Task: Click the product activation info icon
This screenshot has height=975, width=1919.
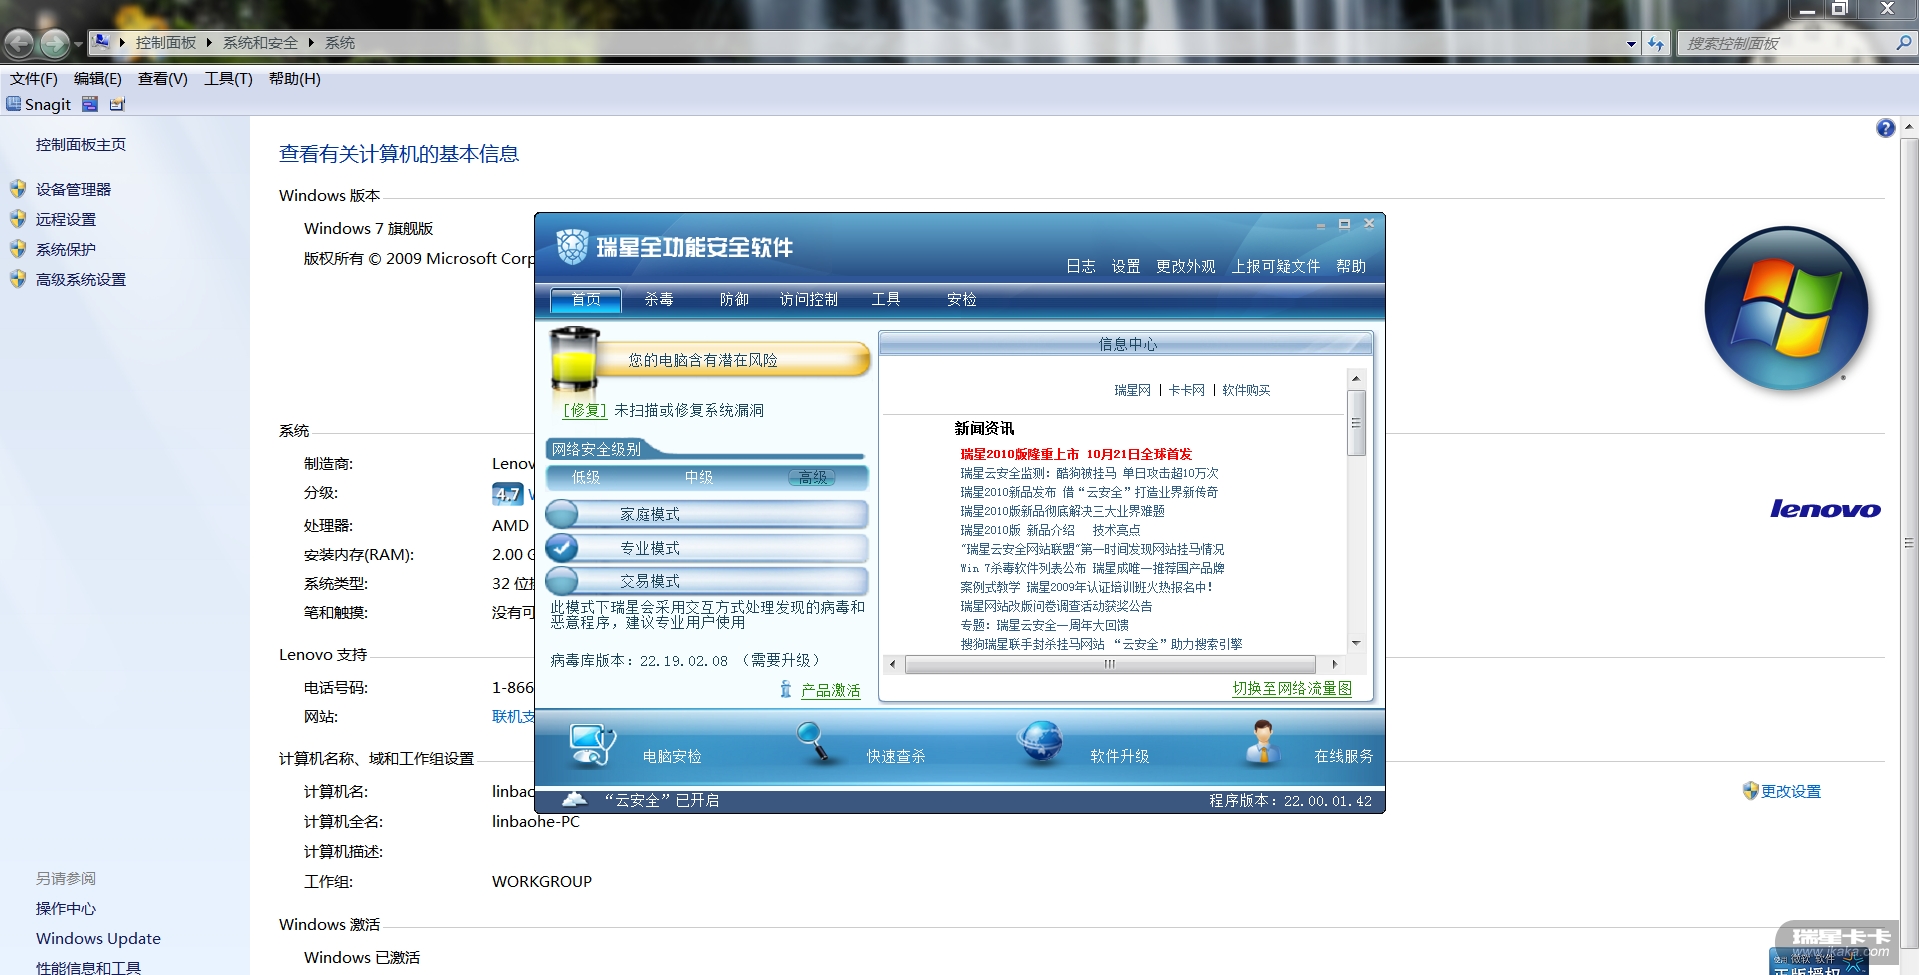Action: coord(785,689)
